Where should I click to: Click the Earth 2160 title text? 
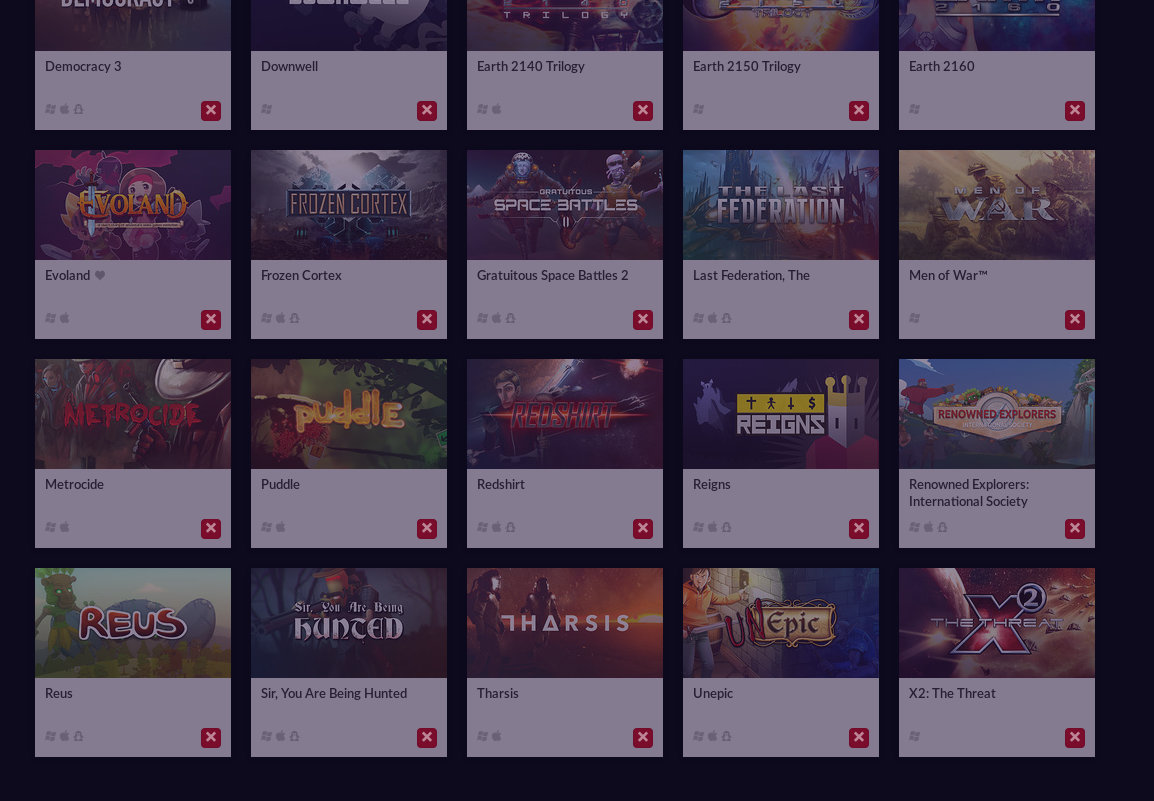pos(941,66)
